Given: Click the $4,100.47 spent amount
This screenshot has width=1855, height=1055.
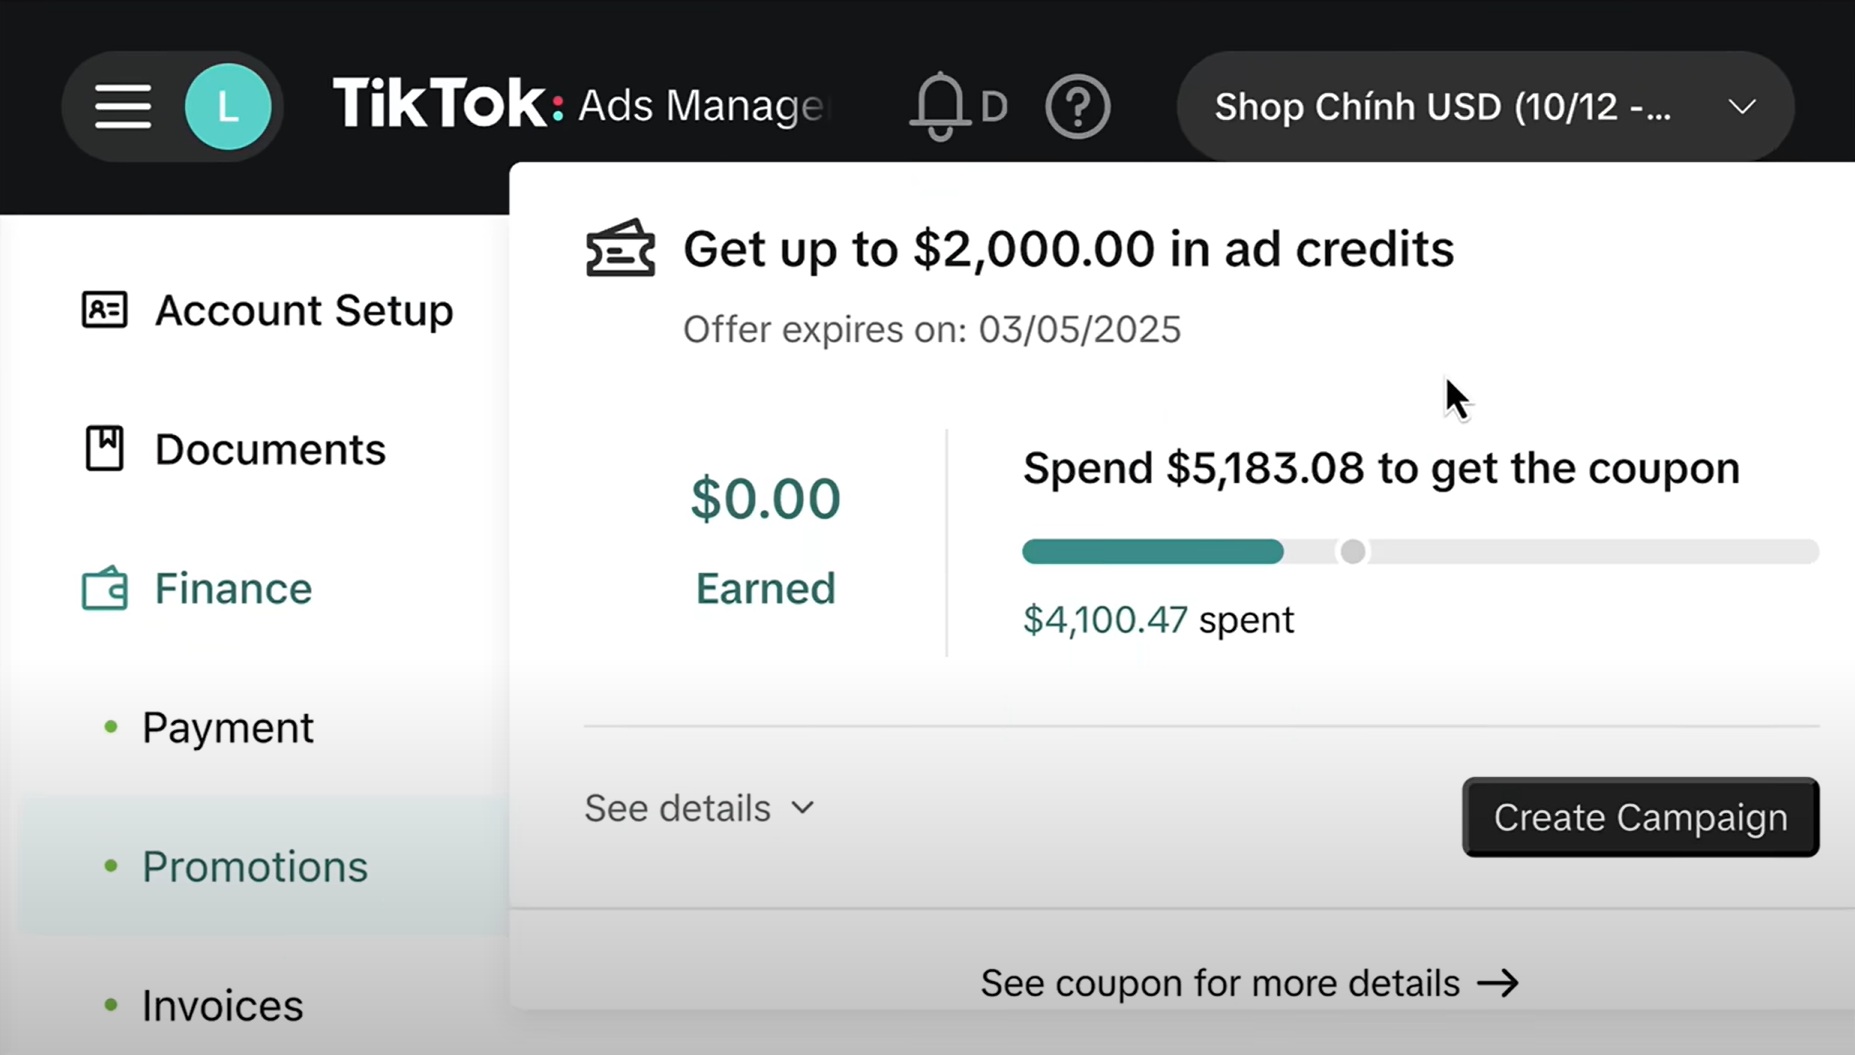Looking at the screenshot, I should [1105, 620].
